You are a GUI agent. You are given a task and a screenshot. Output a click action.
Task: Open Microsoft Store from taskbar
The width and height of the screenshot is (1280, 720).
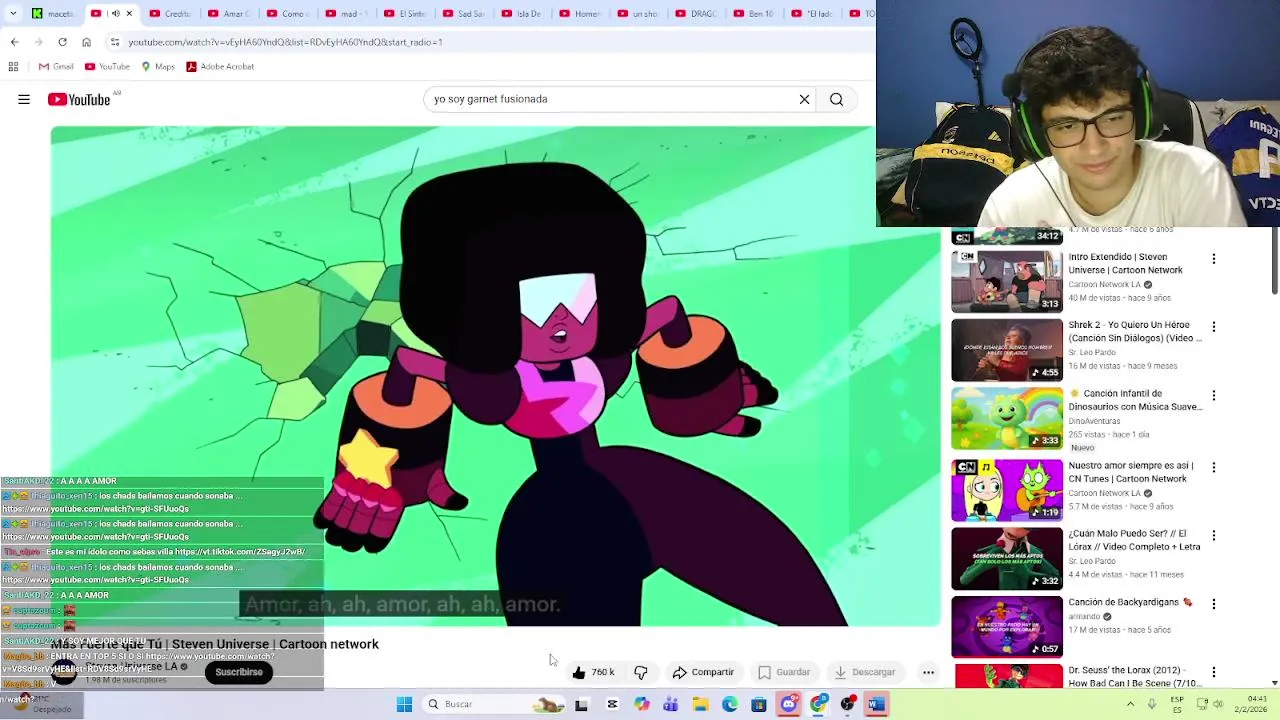coord(759,704)
